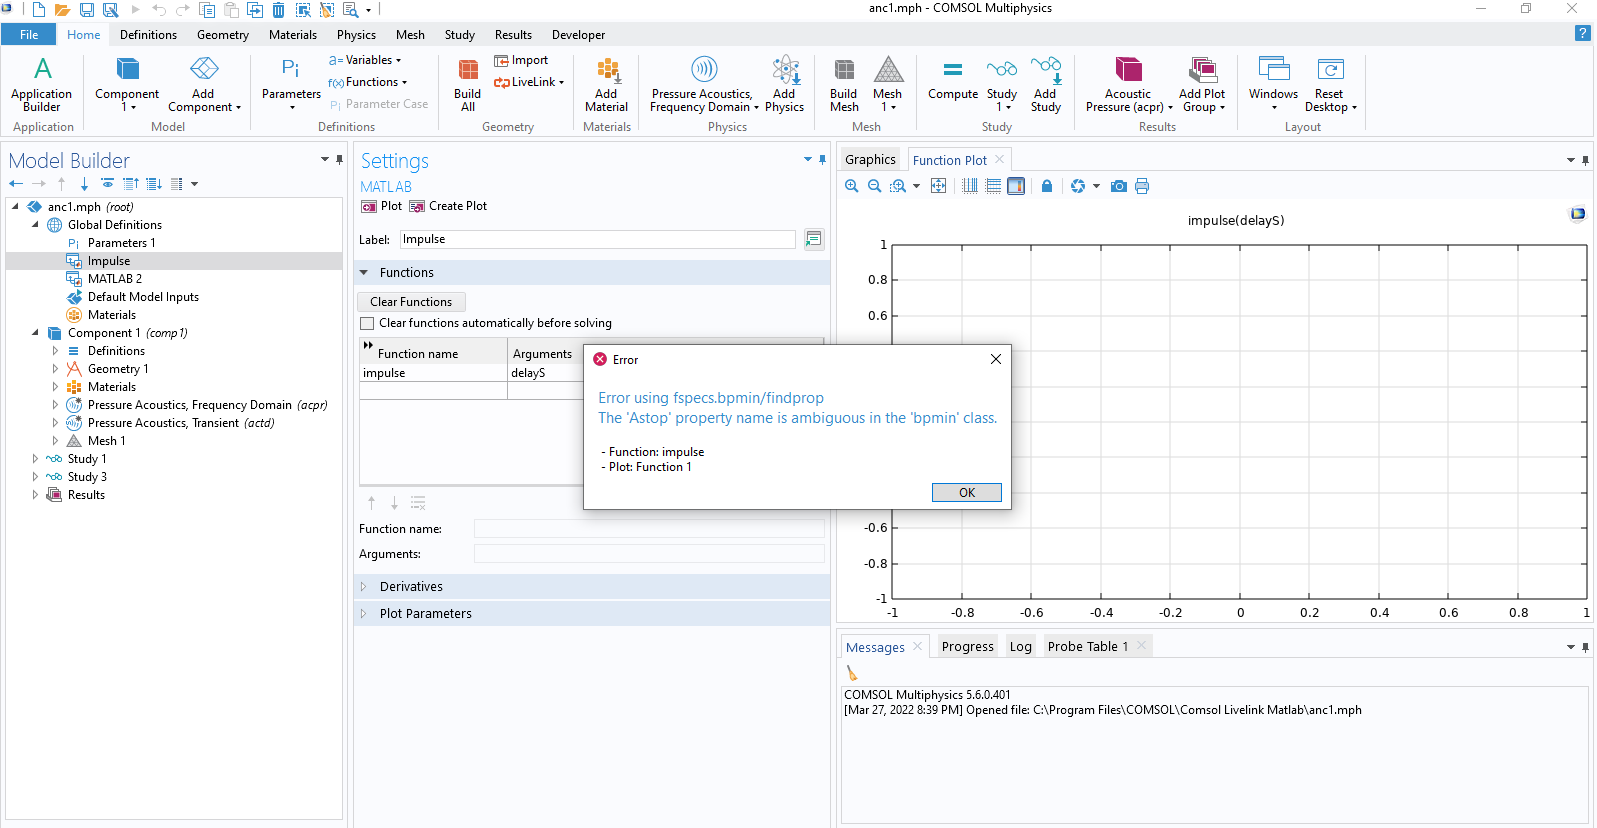Image resolution: width=1597 pixels, height=828 pixels.
Task: Switch to the Graphics tab
Action: (x=870, y=160)
